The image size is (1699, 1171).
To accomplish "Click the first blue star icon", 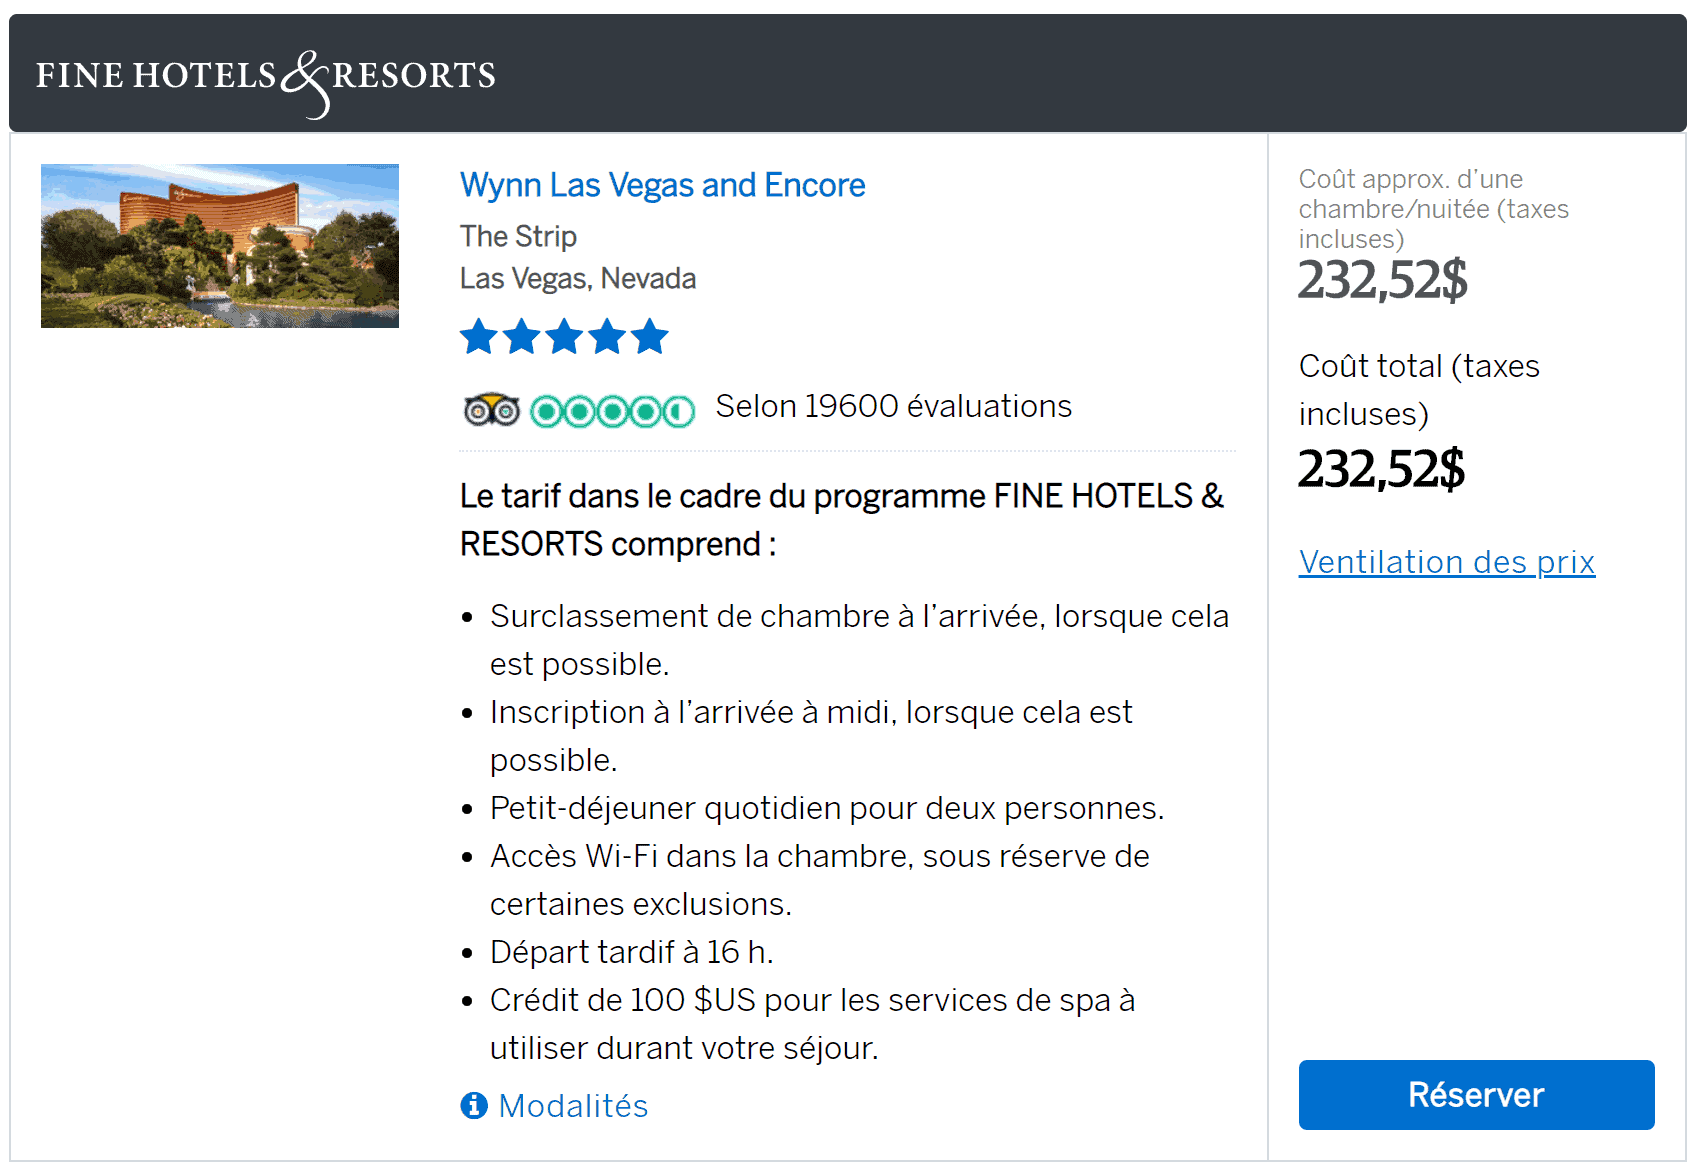I will tap(478, 337).
